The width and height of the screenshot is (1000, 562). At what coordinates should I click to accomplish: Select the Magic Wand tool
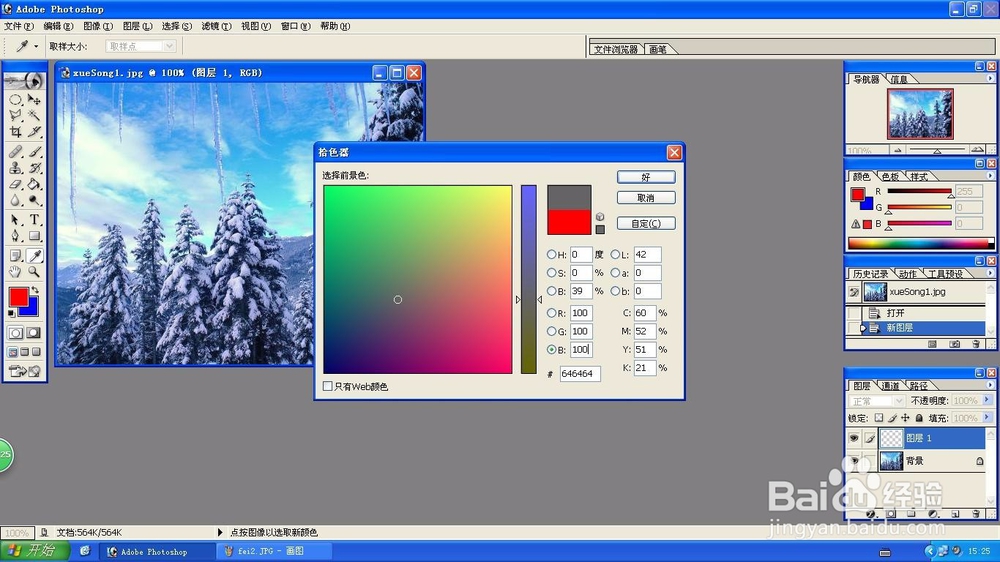34,115
